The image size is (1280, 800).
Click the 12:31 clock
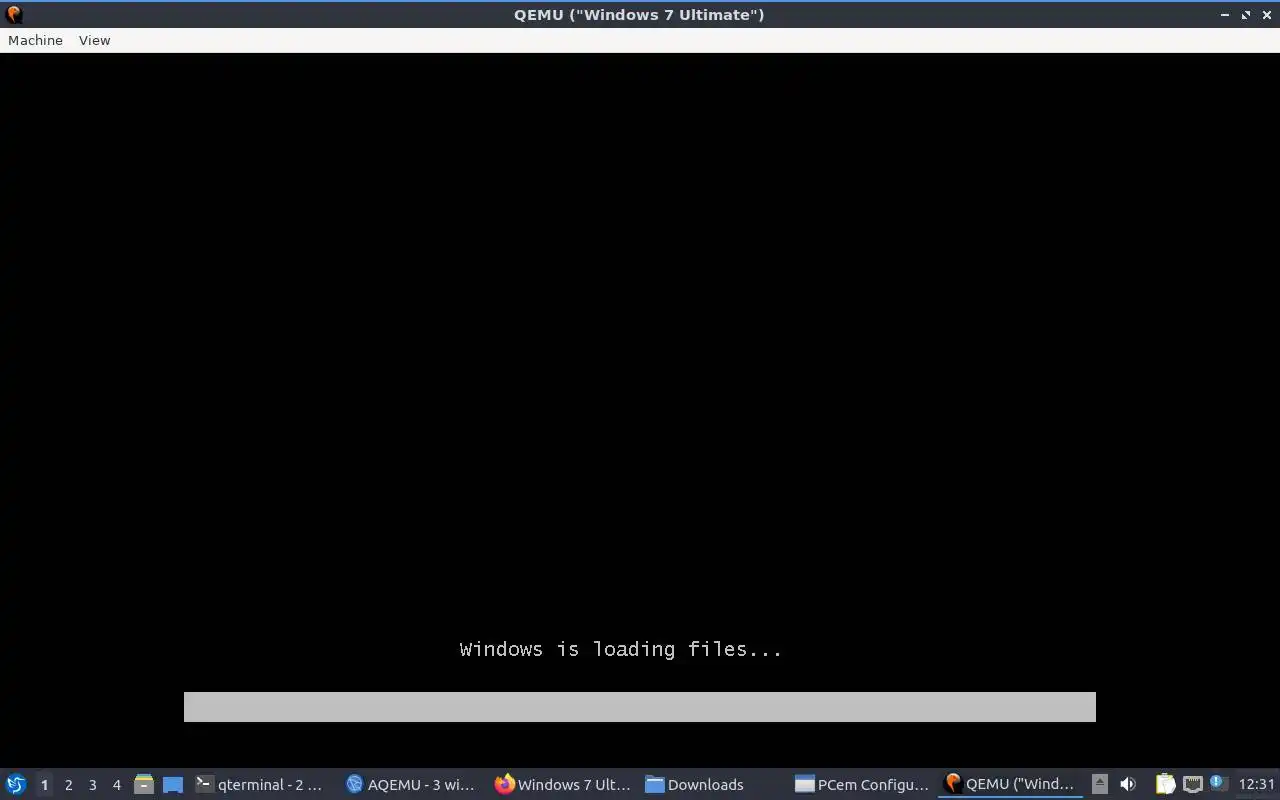(x=1256, y=784)
